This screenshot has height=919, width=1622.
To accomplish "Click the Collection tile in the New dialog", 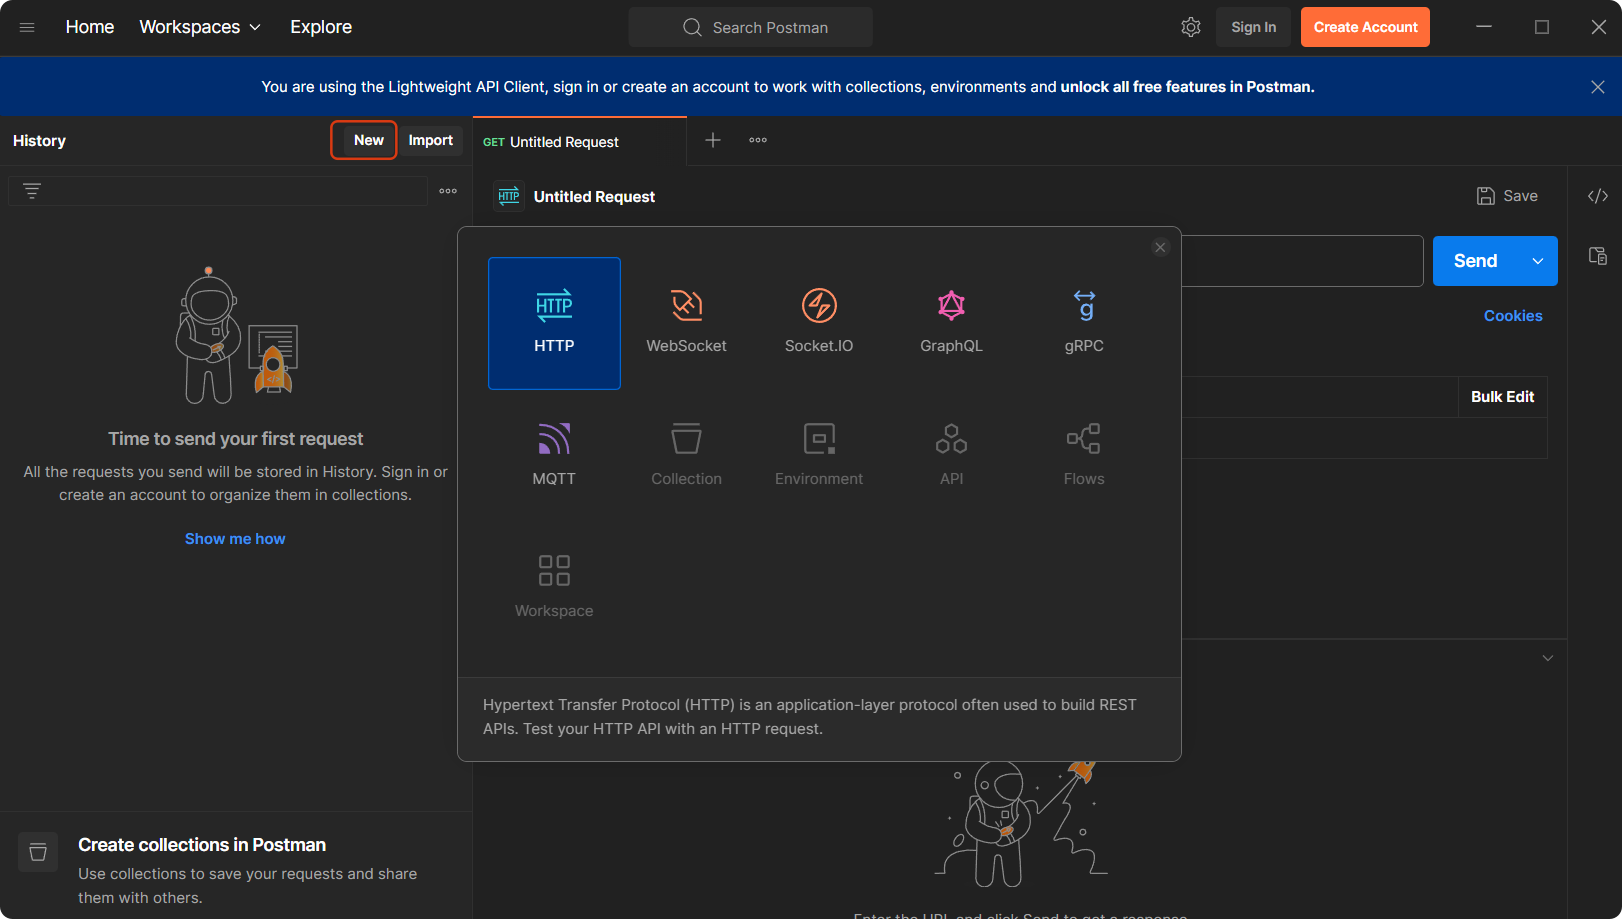I will [x=687, y=456].
